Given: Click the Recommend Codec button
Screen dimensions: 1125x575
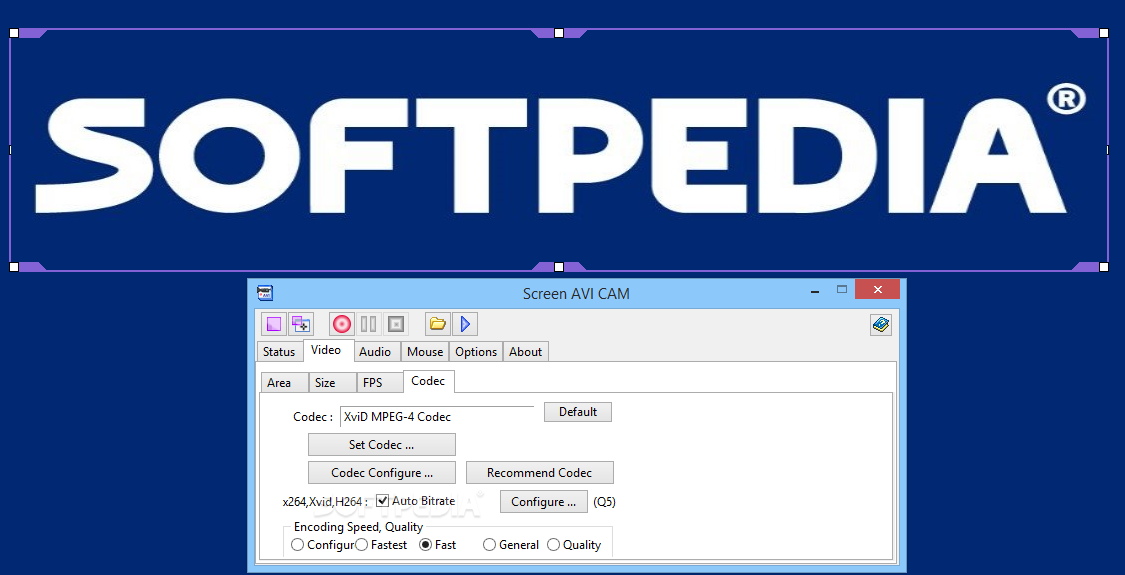Looking at the screenshot, I should 540,472.
